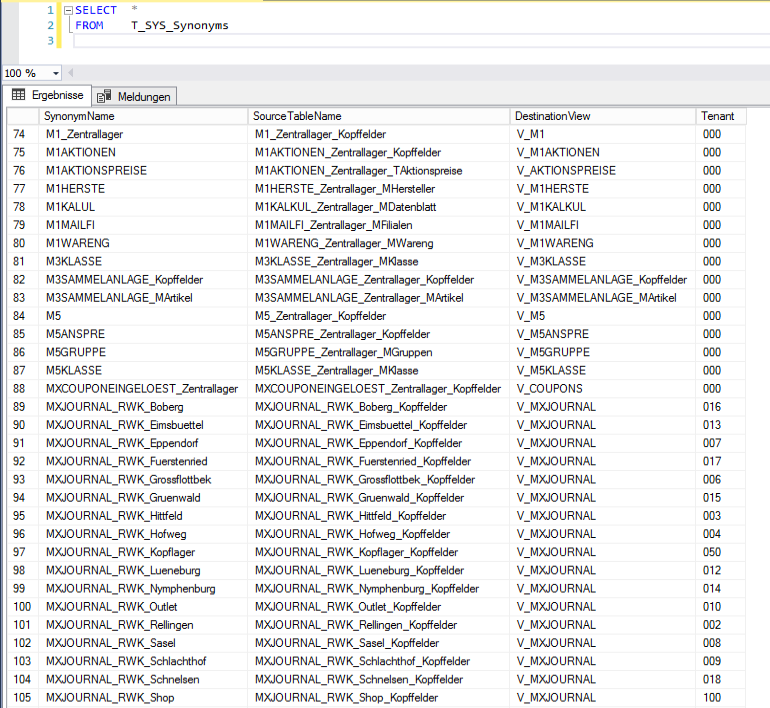Collapse the SELECT statement outline box
Screen dimensions: 770x708
(68, 10)
